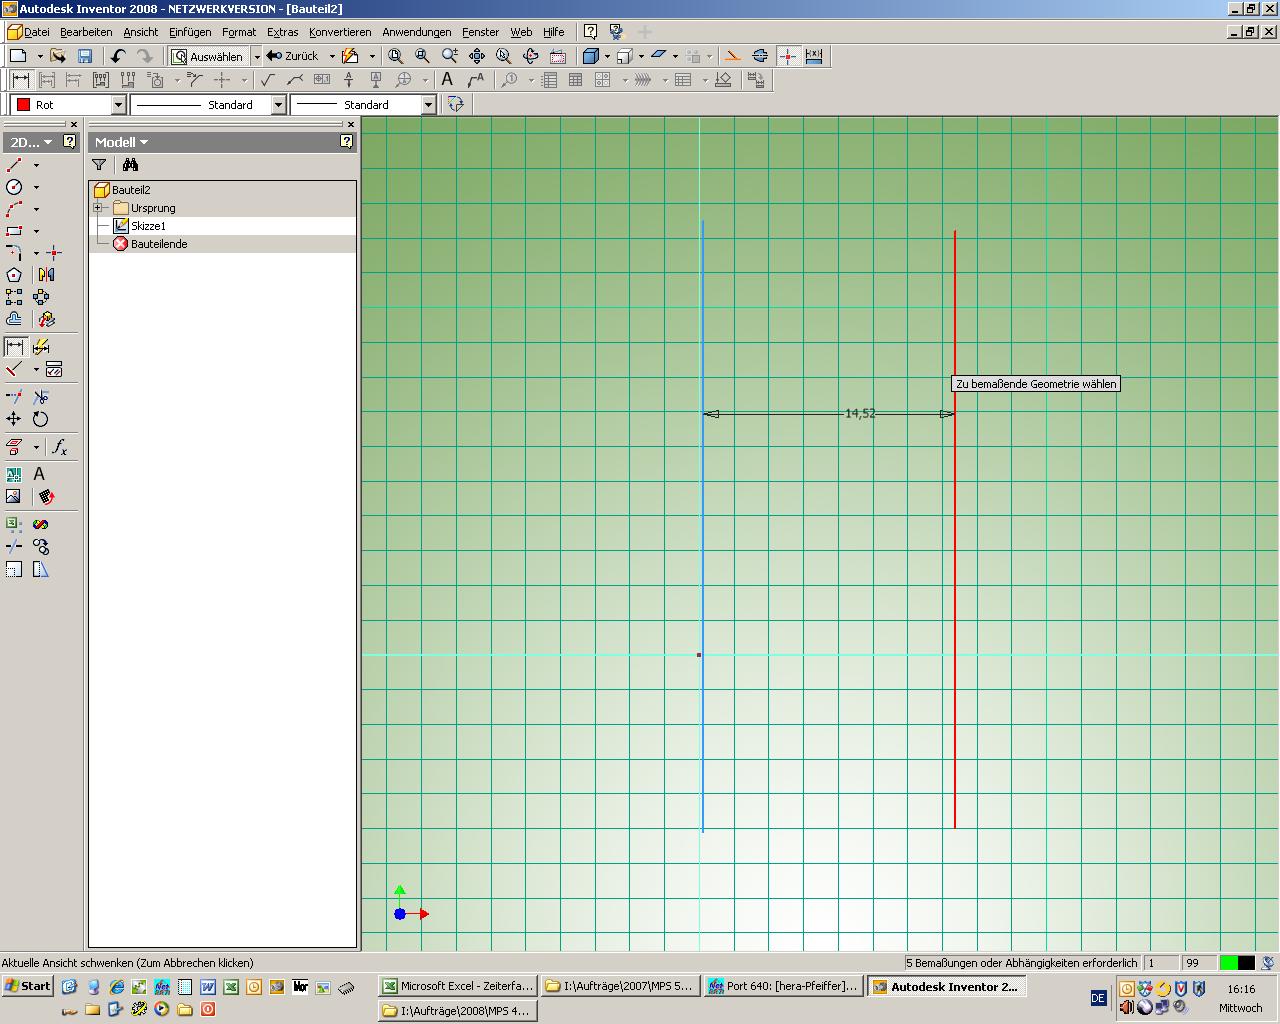Open the Konvertieren menu
This screenshot has height=1024, width=1280.
tap(339, 32)
